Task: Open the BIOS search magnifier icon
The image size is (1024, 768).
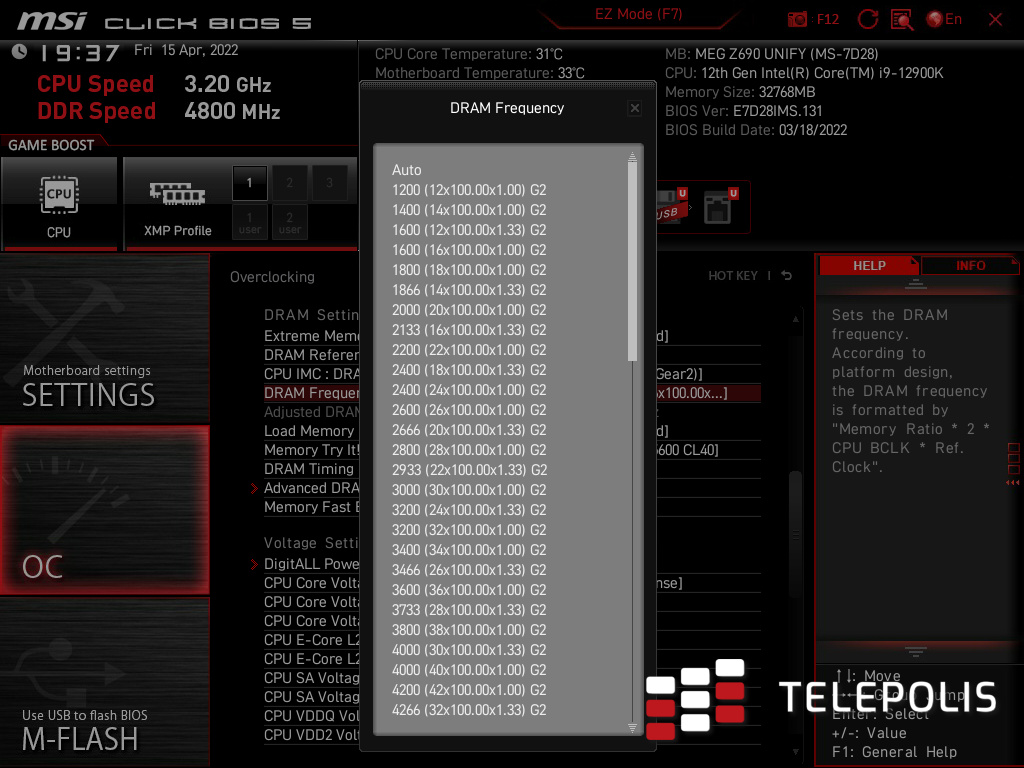Action: coord(902,19)
